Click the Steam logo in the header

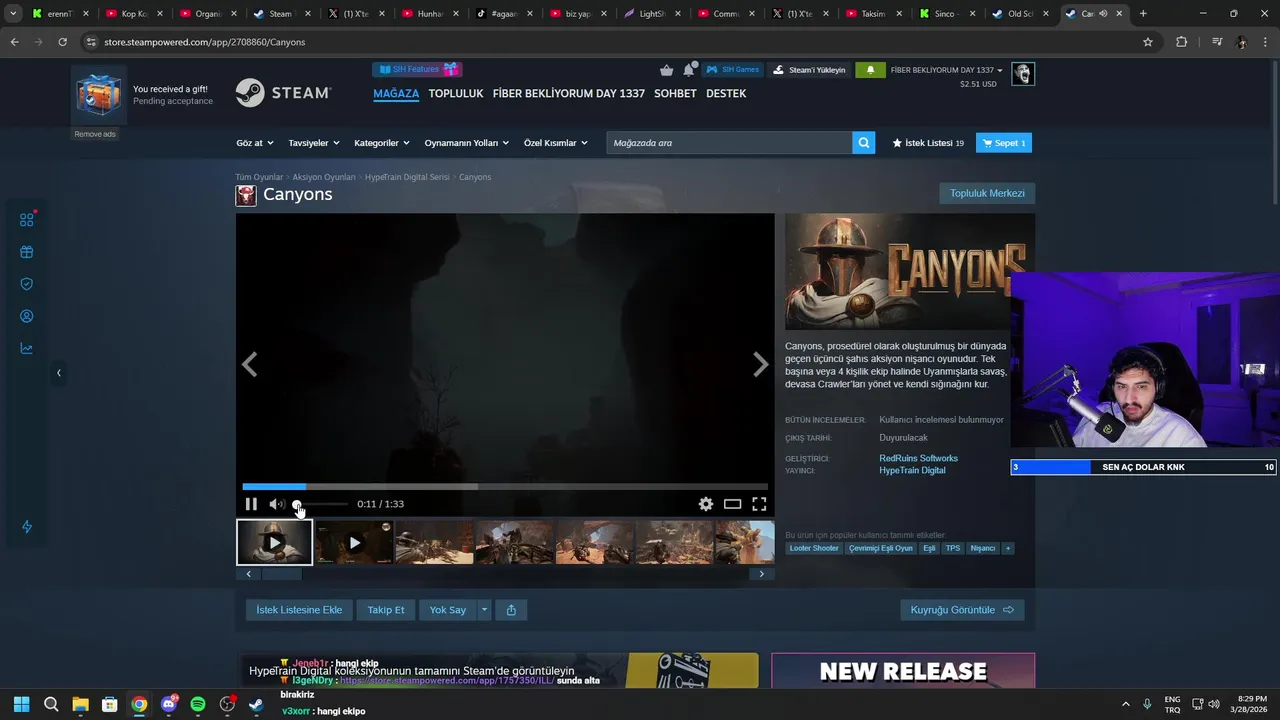[x=283, y=93]
